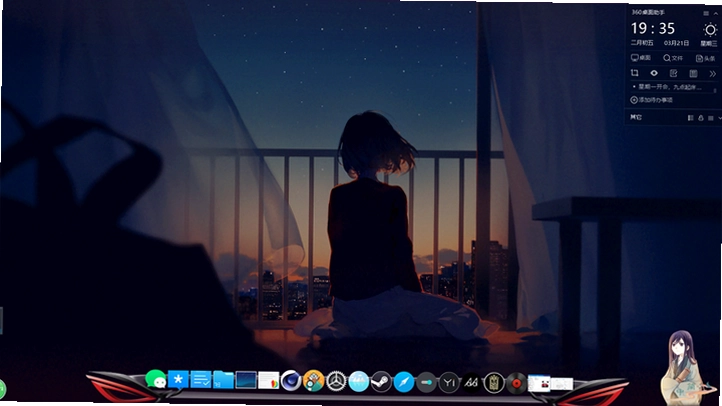Image resolution: width=722 pixels, height=406 pixels.
Task: Click the 桌面 desktop button in widget
Action: (x=640, y=58)
